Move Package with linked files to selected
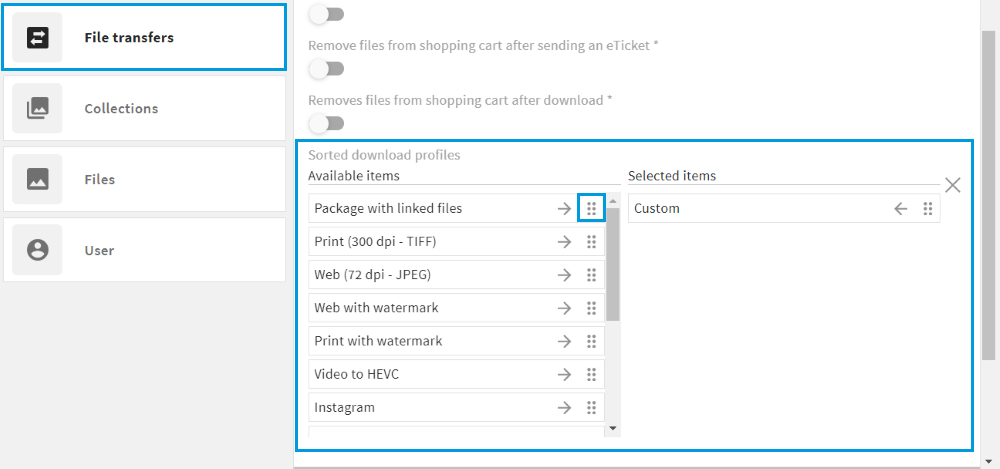The width and height of the screenshot is (1000, 469). (x=564, y=209)
